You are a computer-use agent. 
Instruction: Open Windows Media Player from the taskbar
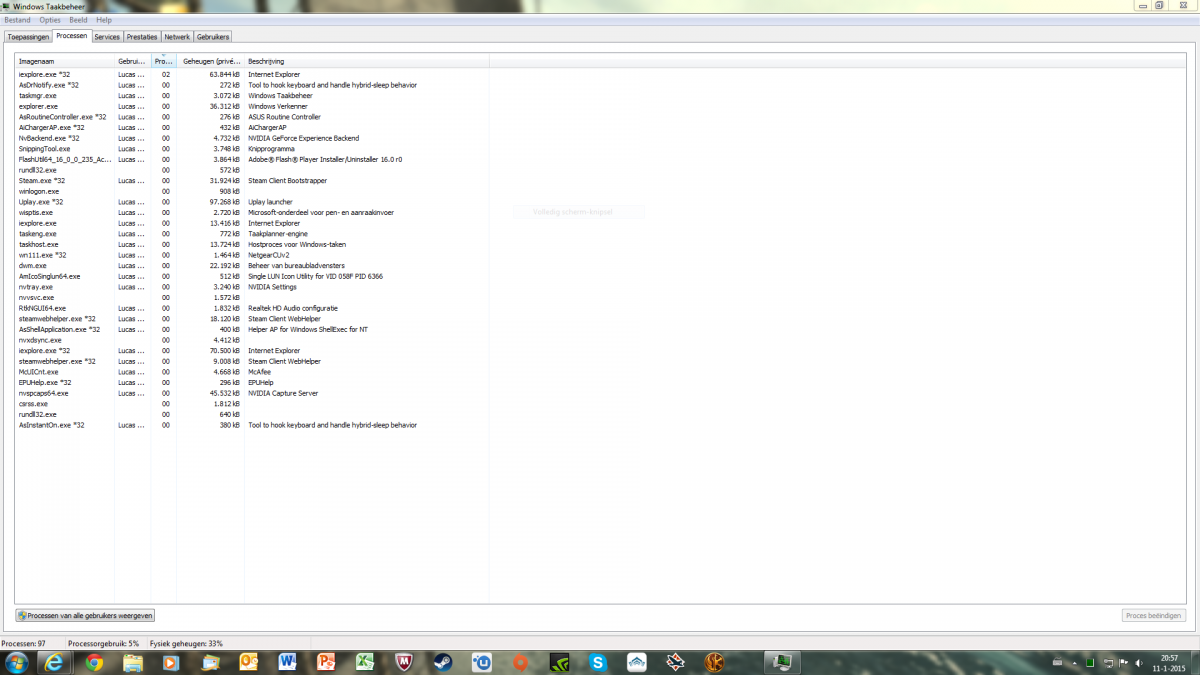(171, 662)
